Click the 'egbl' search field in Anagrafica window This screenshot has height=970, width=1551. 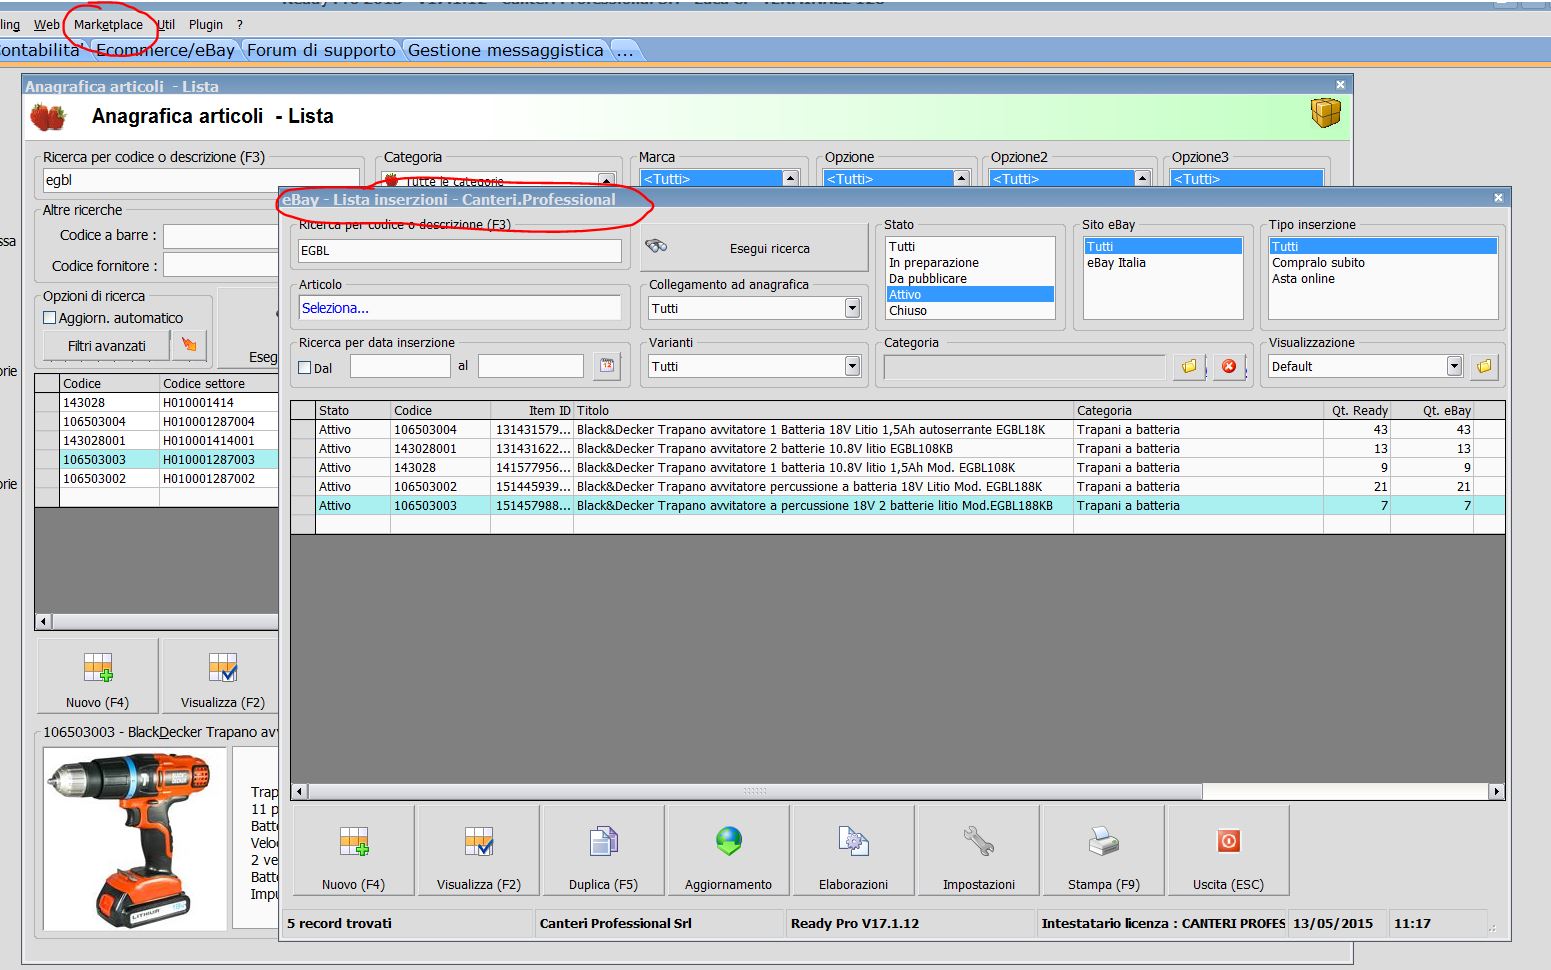(x=200, y=180)
